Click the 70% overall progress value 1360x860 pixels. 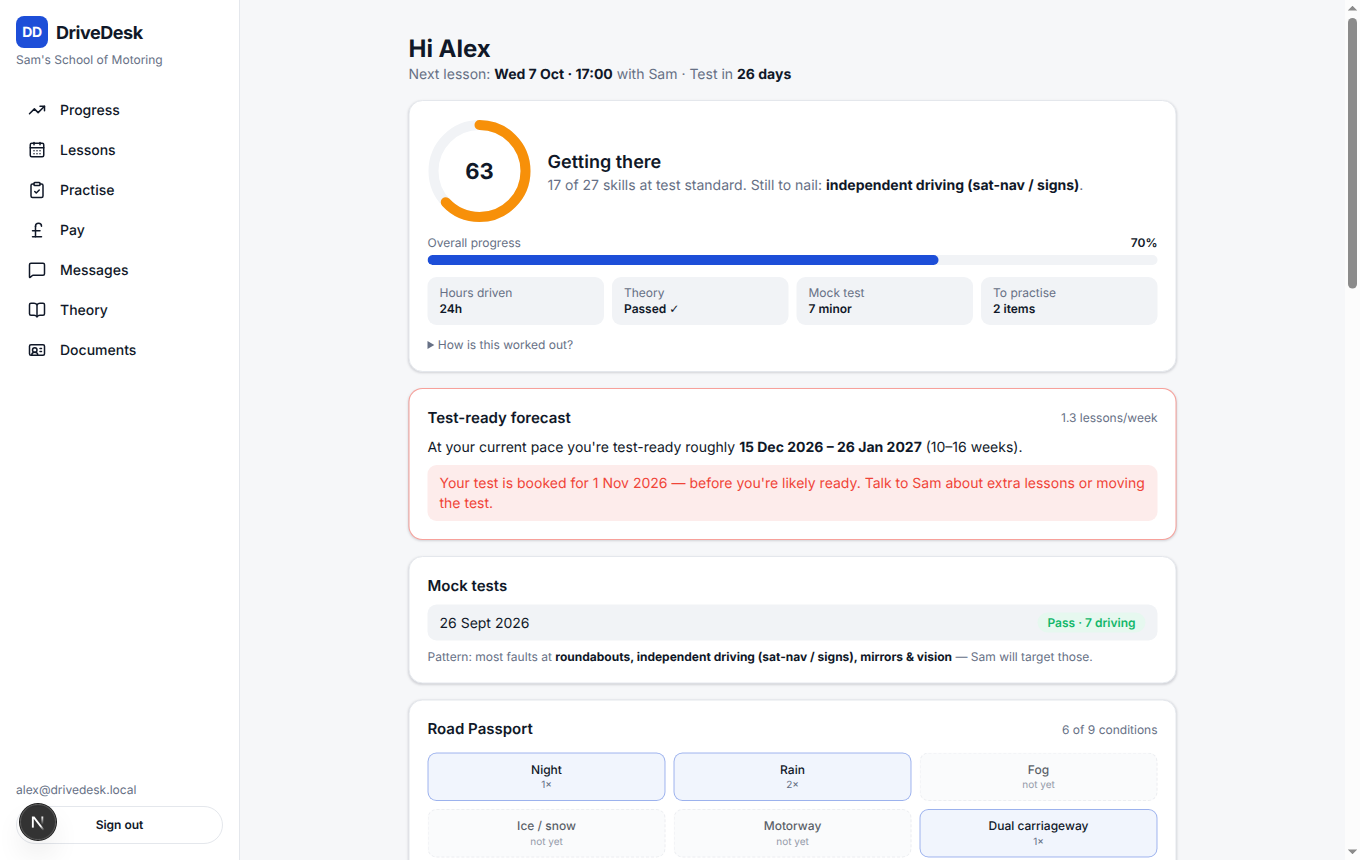(x=1143, y=243)
